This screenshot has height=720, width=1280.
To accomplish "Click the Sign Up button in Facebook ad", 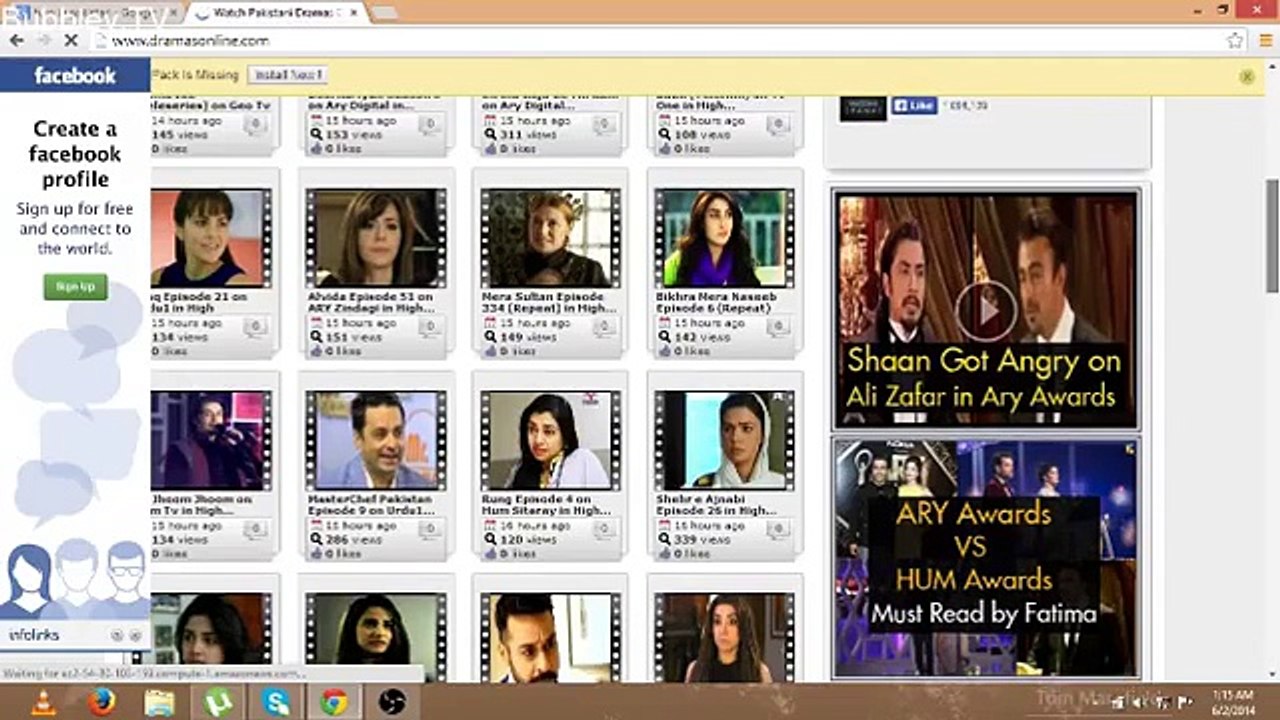I will [x=75, y=287].
